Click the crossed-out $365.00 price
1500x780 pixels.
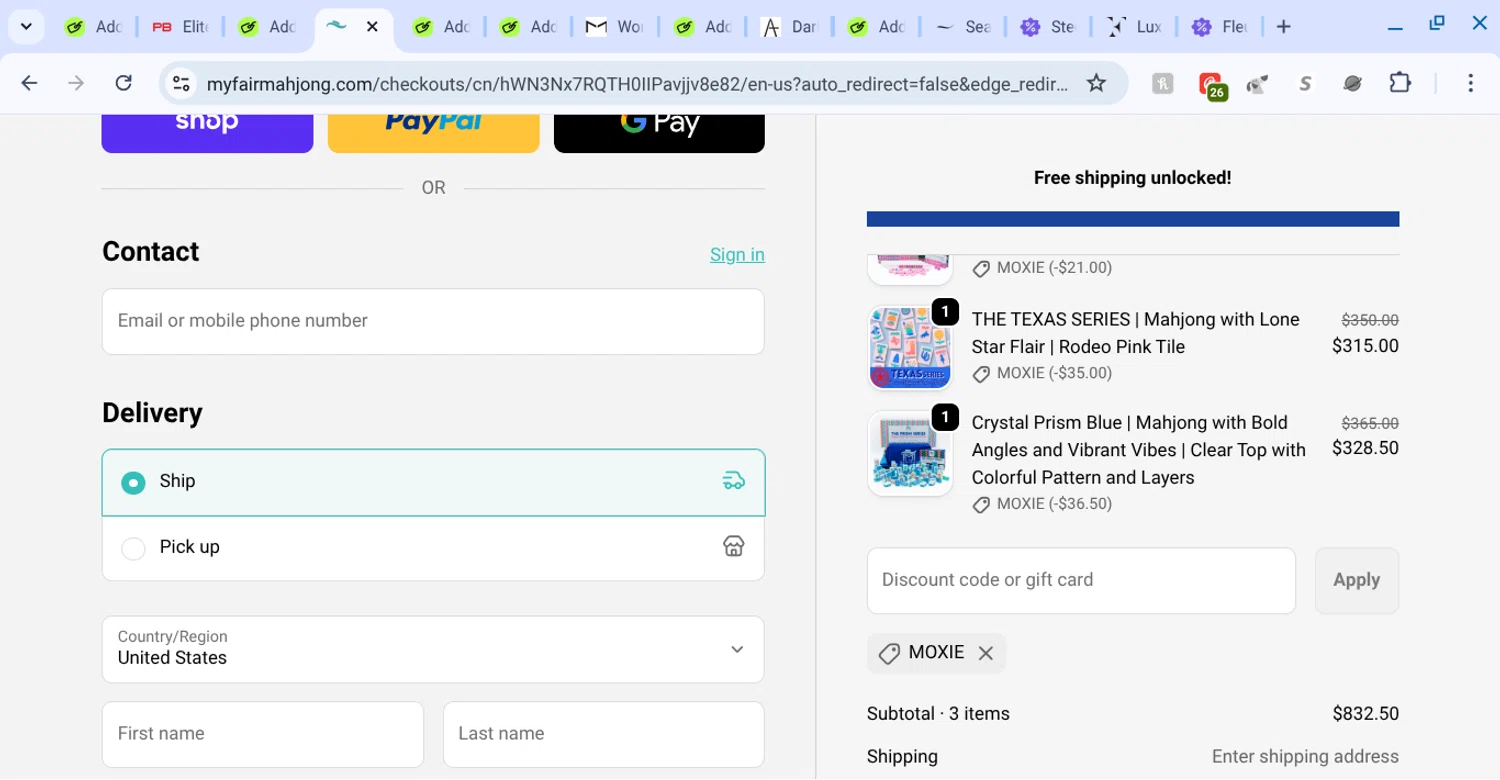(1370, 423)
